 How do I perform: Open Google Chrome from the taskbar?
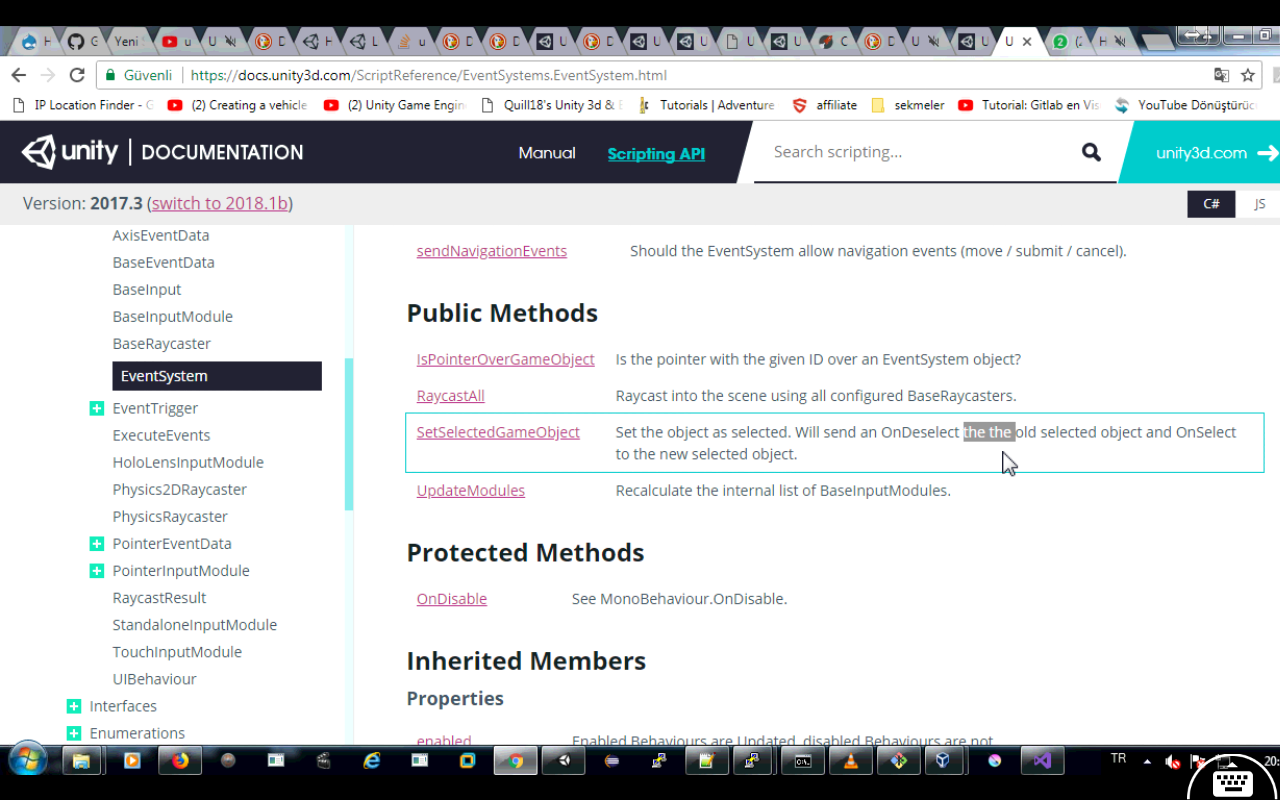(515, 761)
